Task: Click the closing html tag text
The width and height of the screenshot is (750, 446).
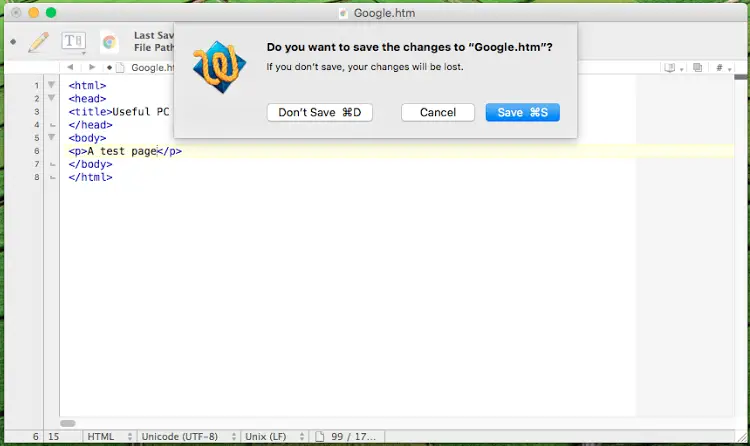Action: [90, 177]
